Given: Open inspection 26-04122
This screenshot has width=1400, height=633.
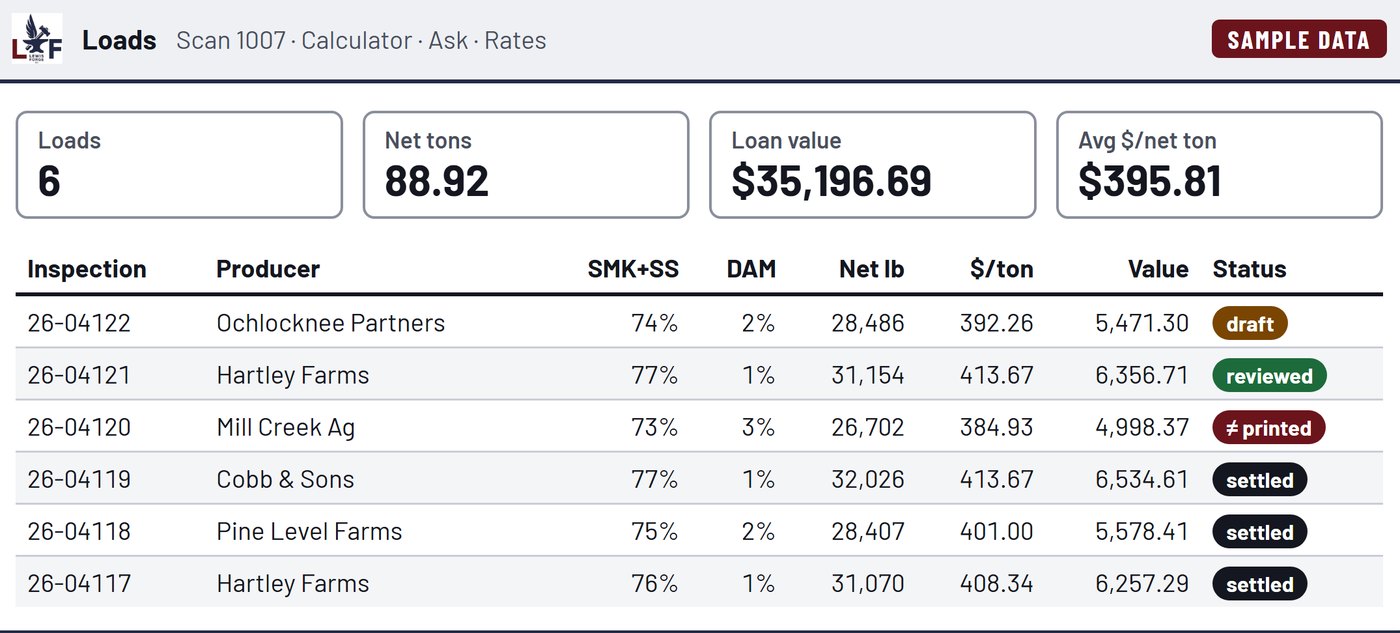Looking at the screenshot, I should tap(79, 323).
